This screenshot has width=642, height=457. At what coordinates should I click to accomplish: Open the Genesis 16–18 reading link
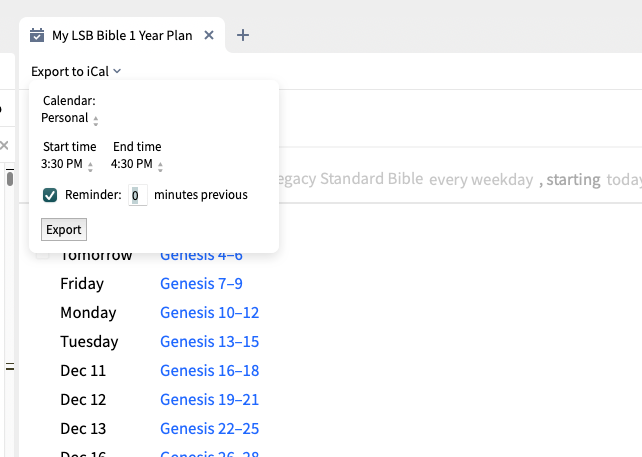pos(209,371)
